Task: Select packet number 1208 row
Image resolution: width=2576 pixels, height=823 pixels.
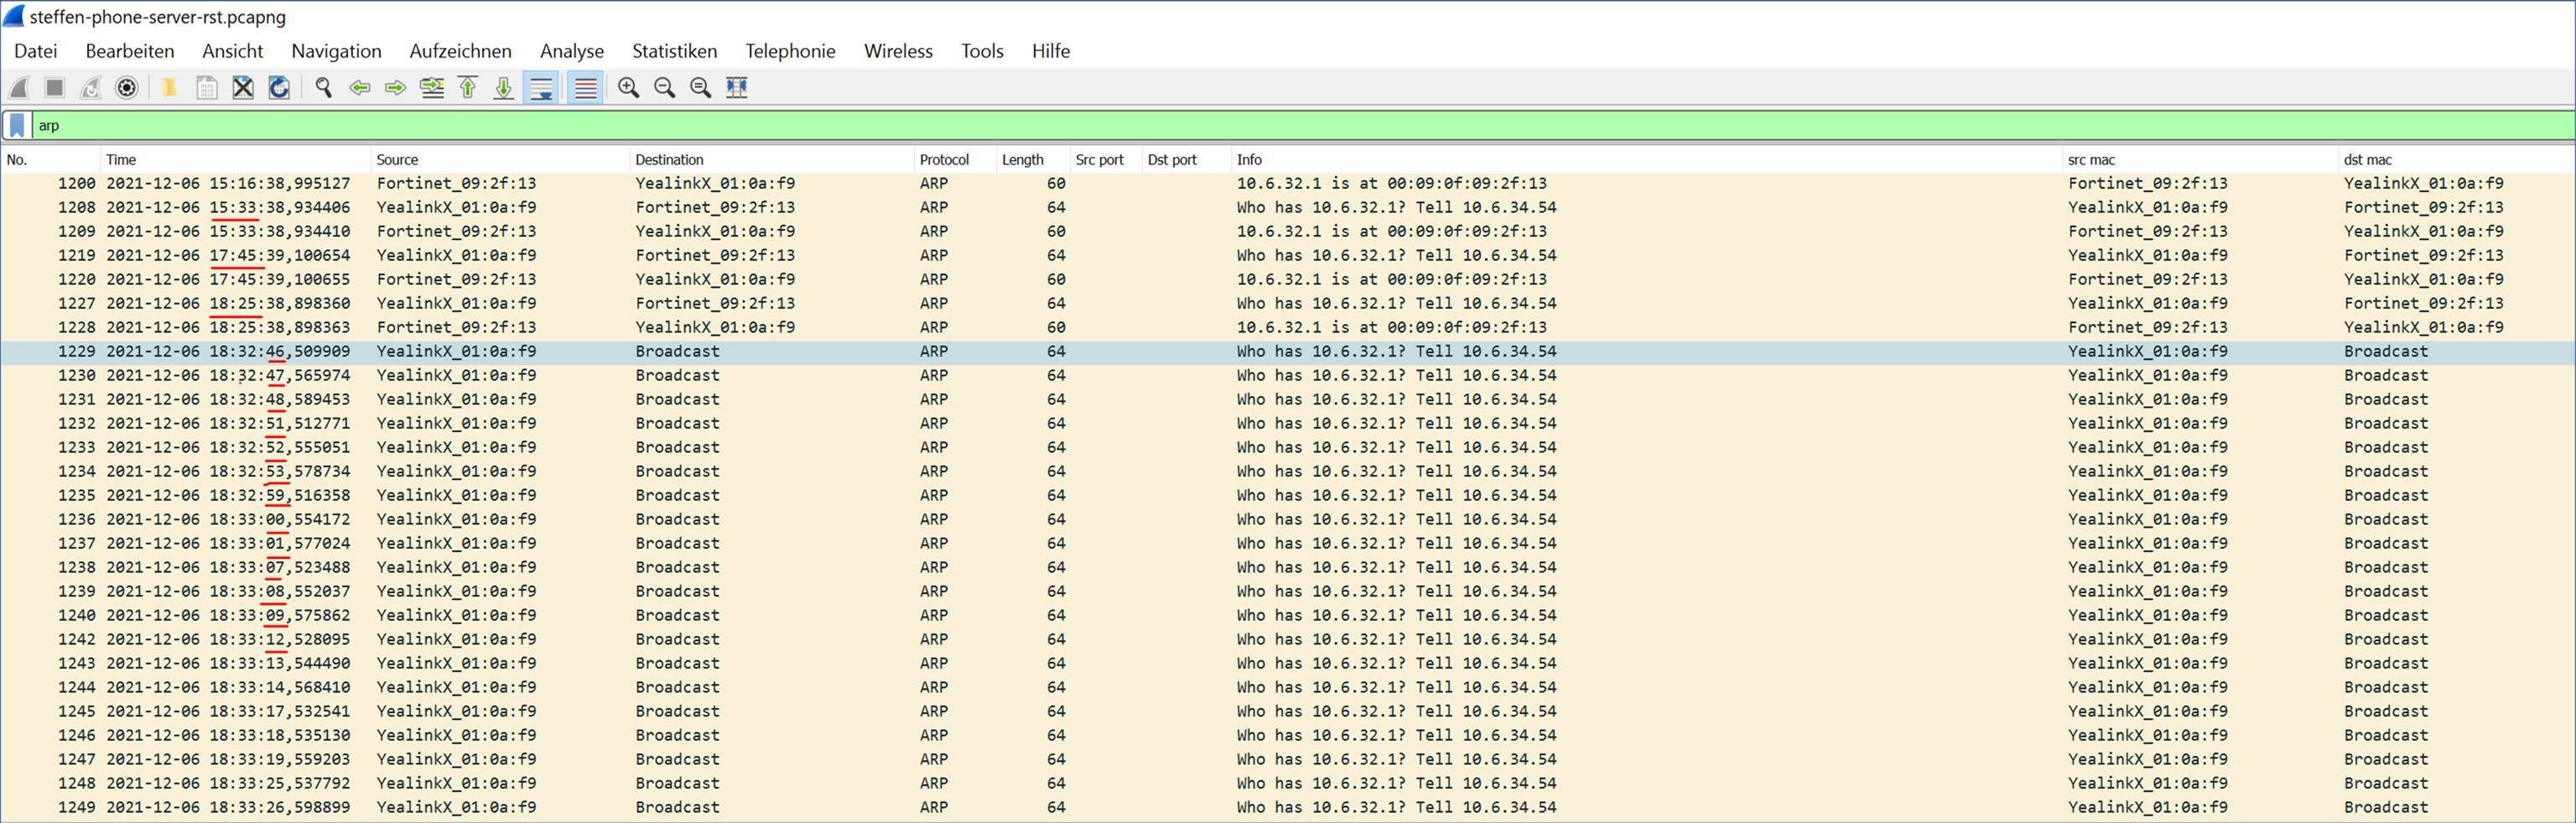Action: click(x=1288, y=208)
